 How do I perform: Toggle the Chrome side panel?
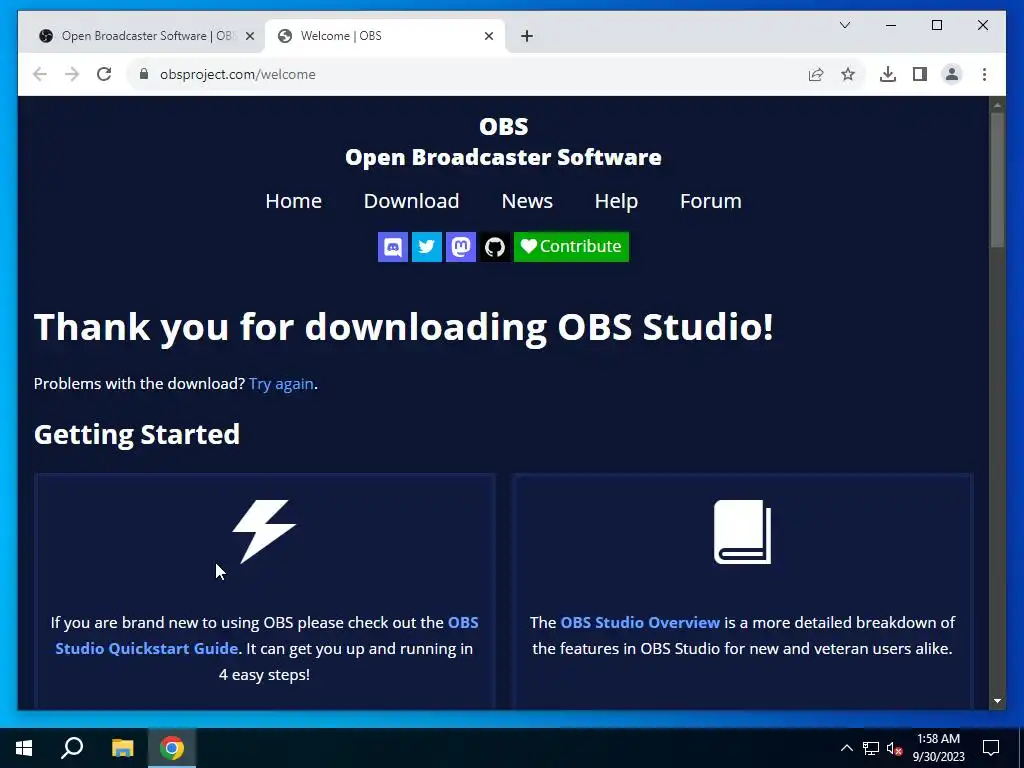click(920, 74)
